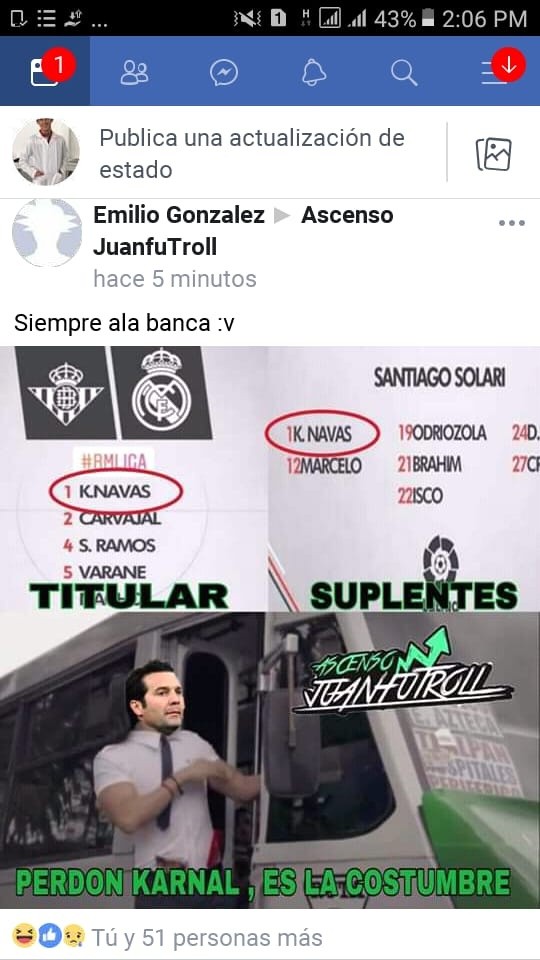Open the News Feed tab icon
This screenshot has width=540, height=960.
[x=44, y=72]
